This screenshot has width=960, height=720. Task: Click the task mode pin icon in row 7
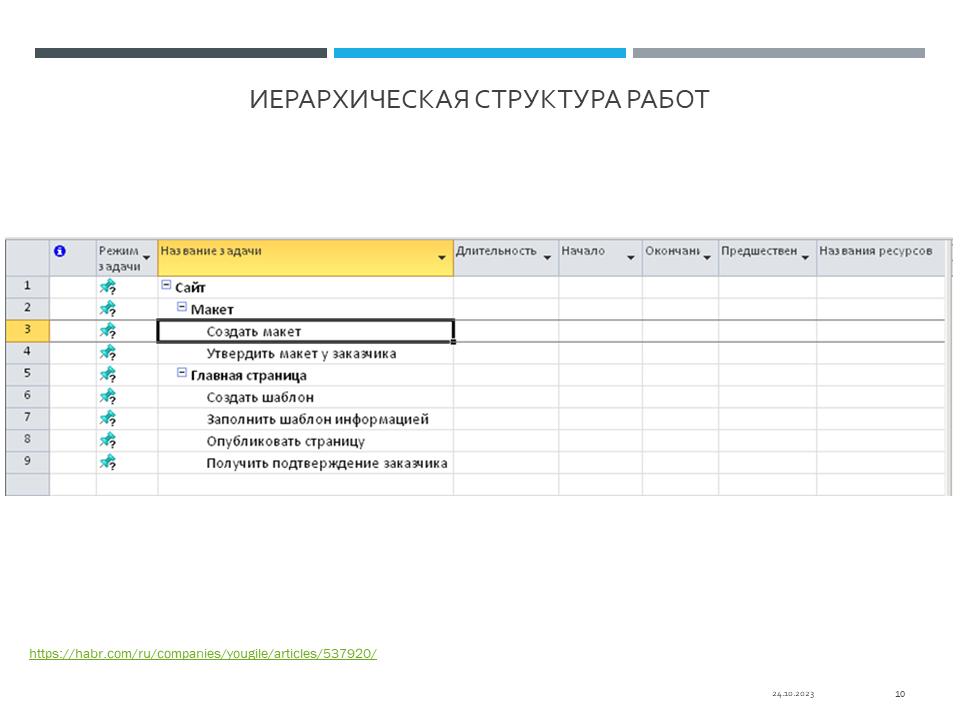click(x=108, y=419)
